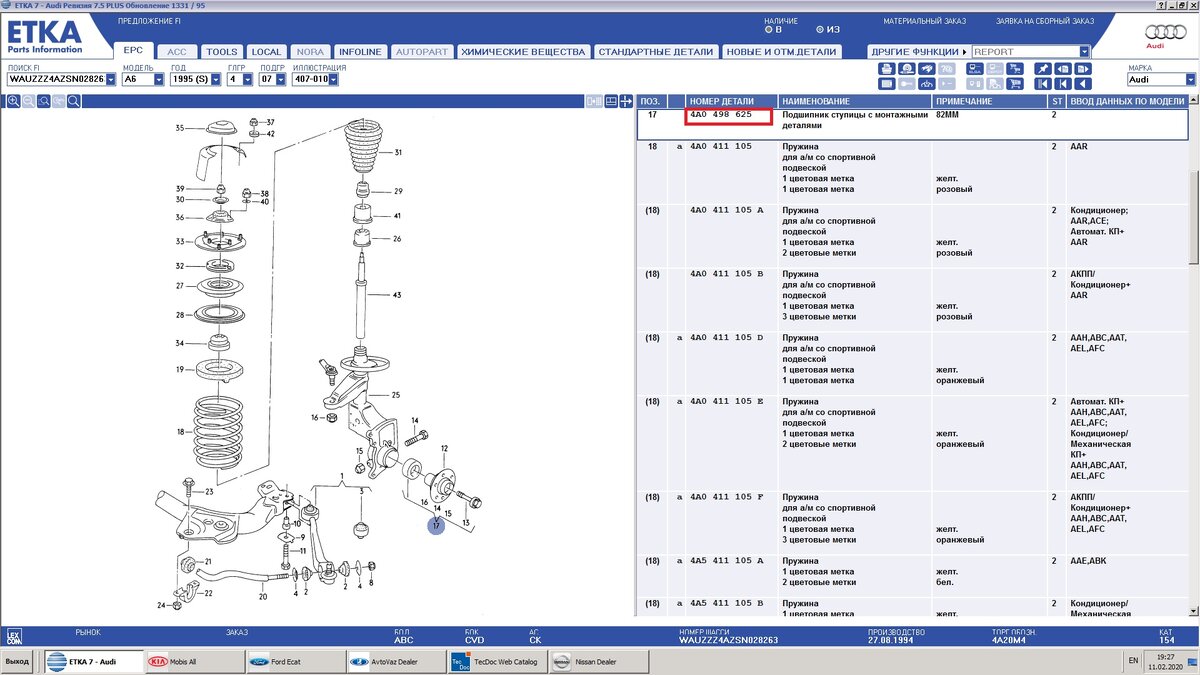Zoom in on the illustration
This screenshot has width=1200, height=675.
coord(13,101)
